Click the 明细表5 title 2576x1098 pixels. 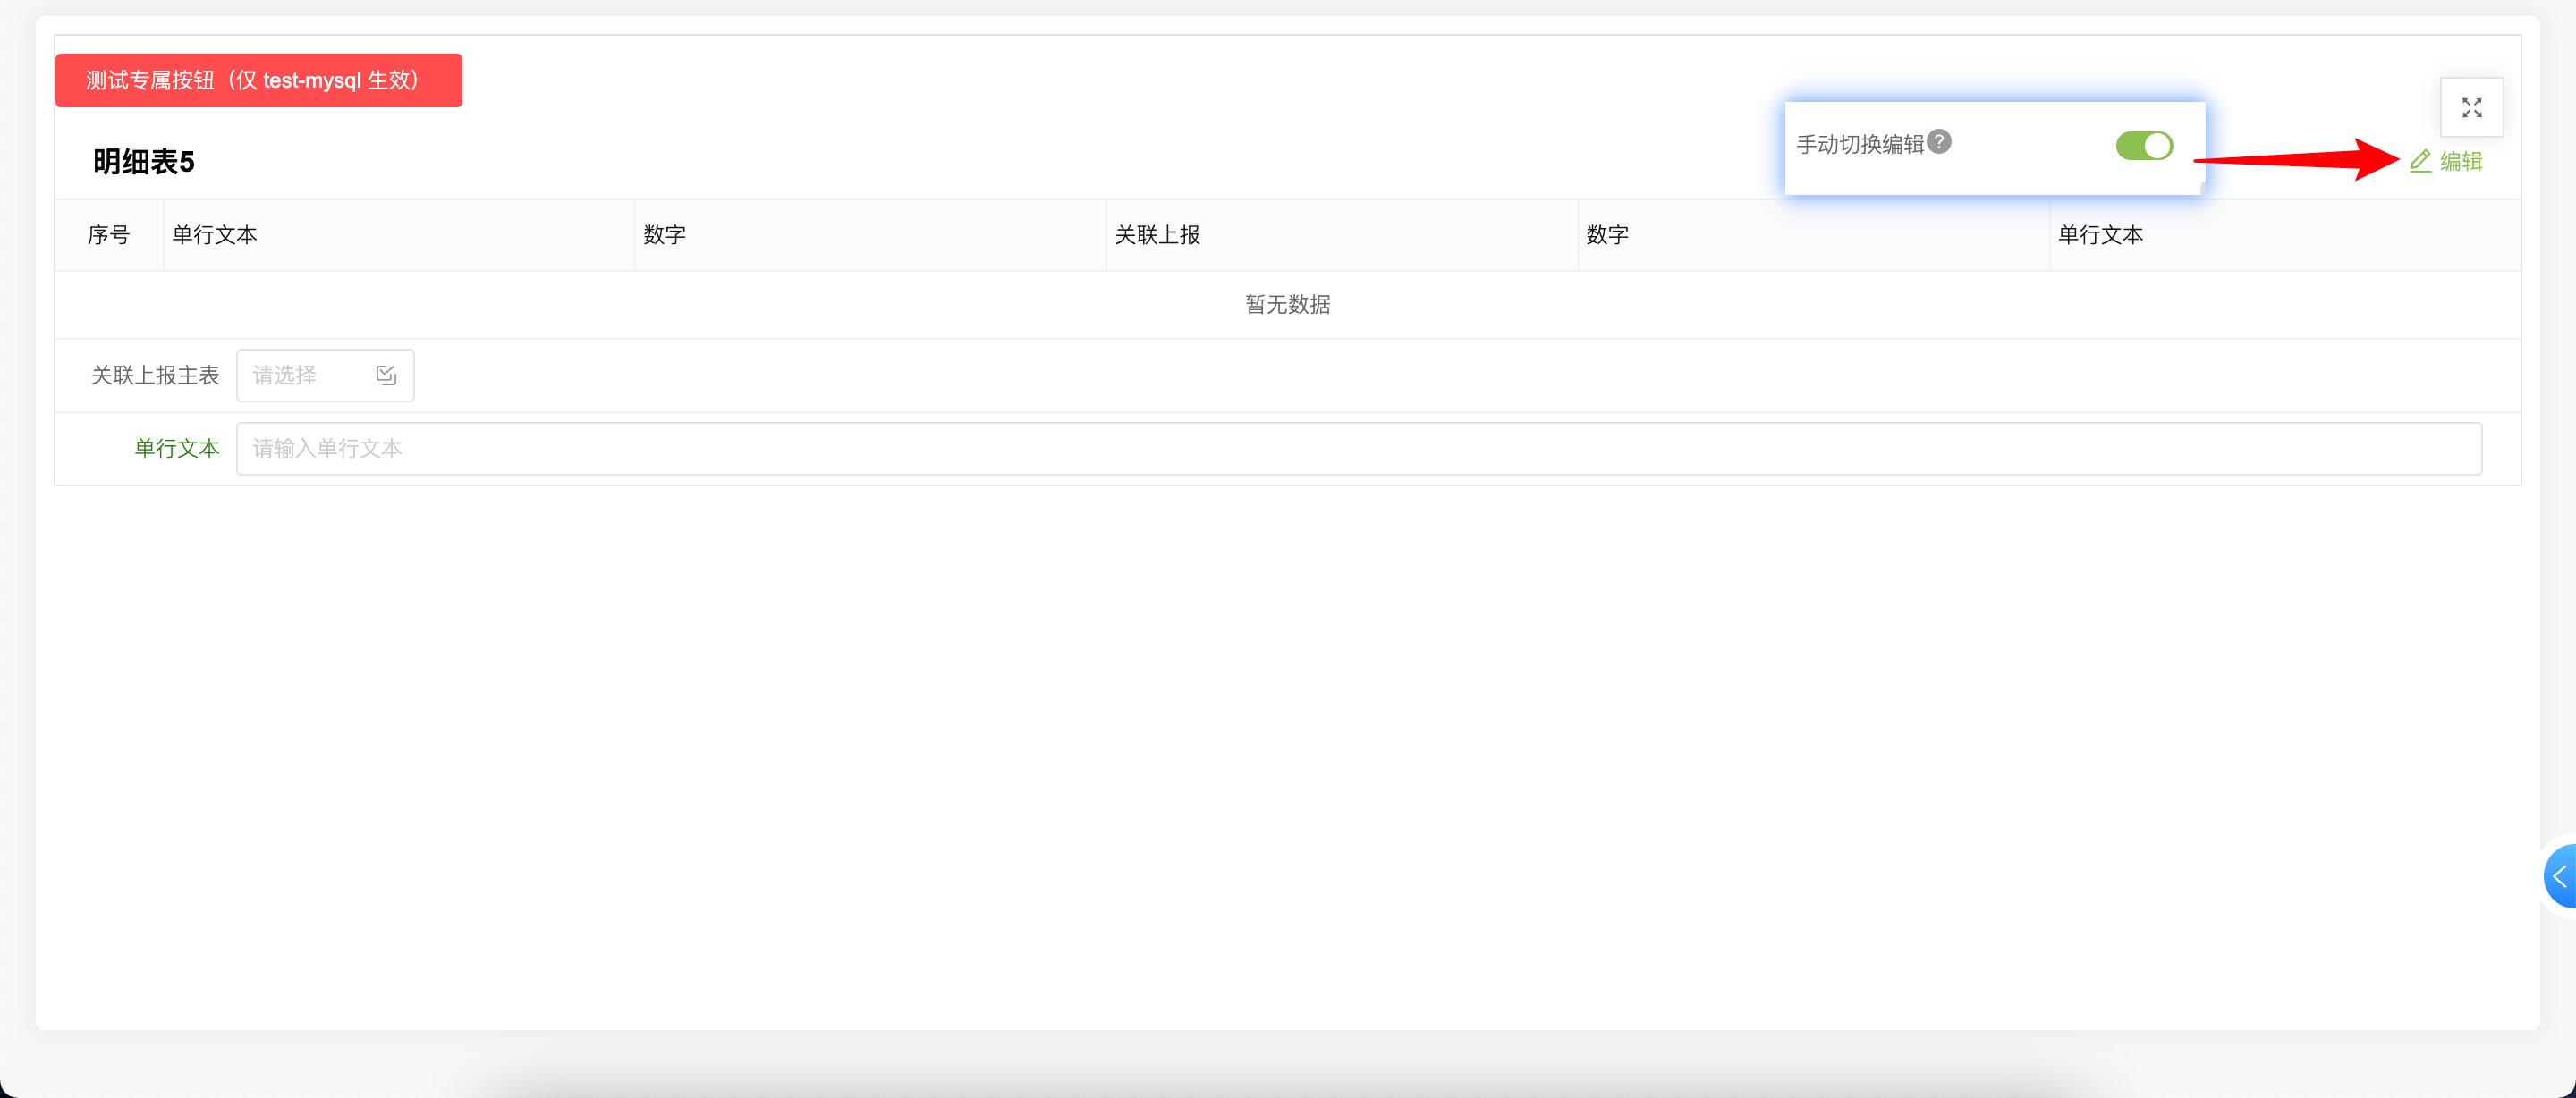[x=143, y=162]
